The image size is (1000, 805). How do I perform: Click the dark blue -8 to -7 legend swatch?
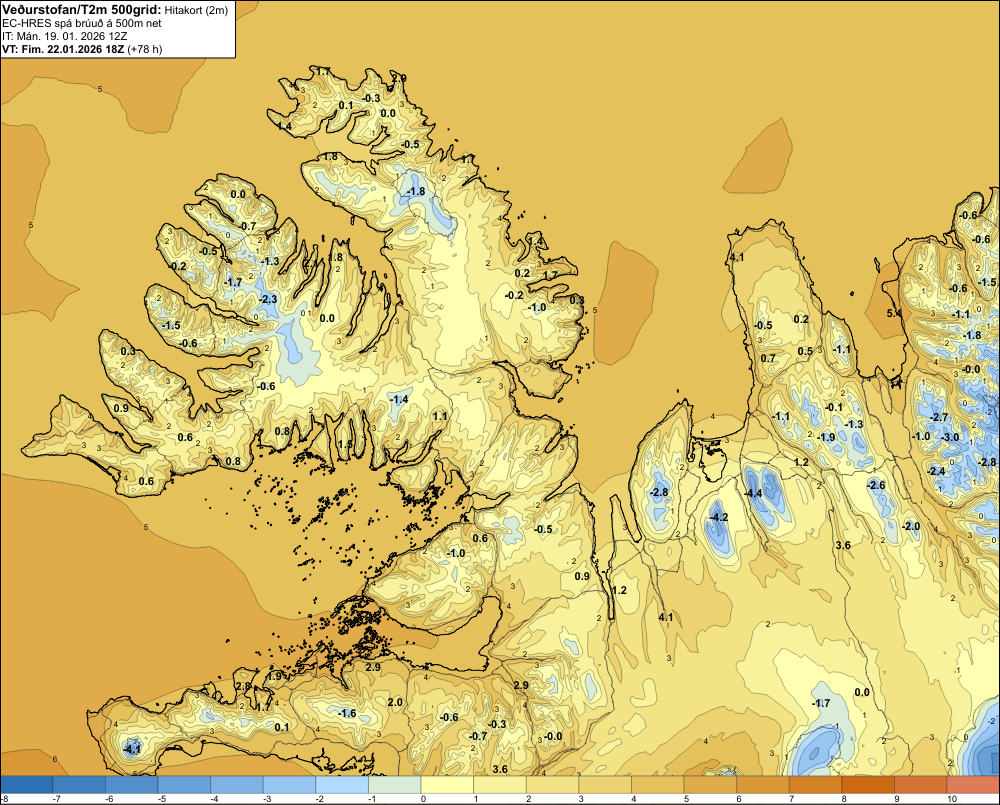tap(27, 784)
